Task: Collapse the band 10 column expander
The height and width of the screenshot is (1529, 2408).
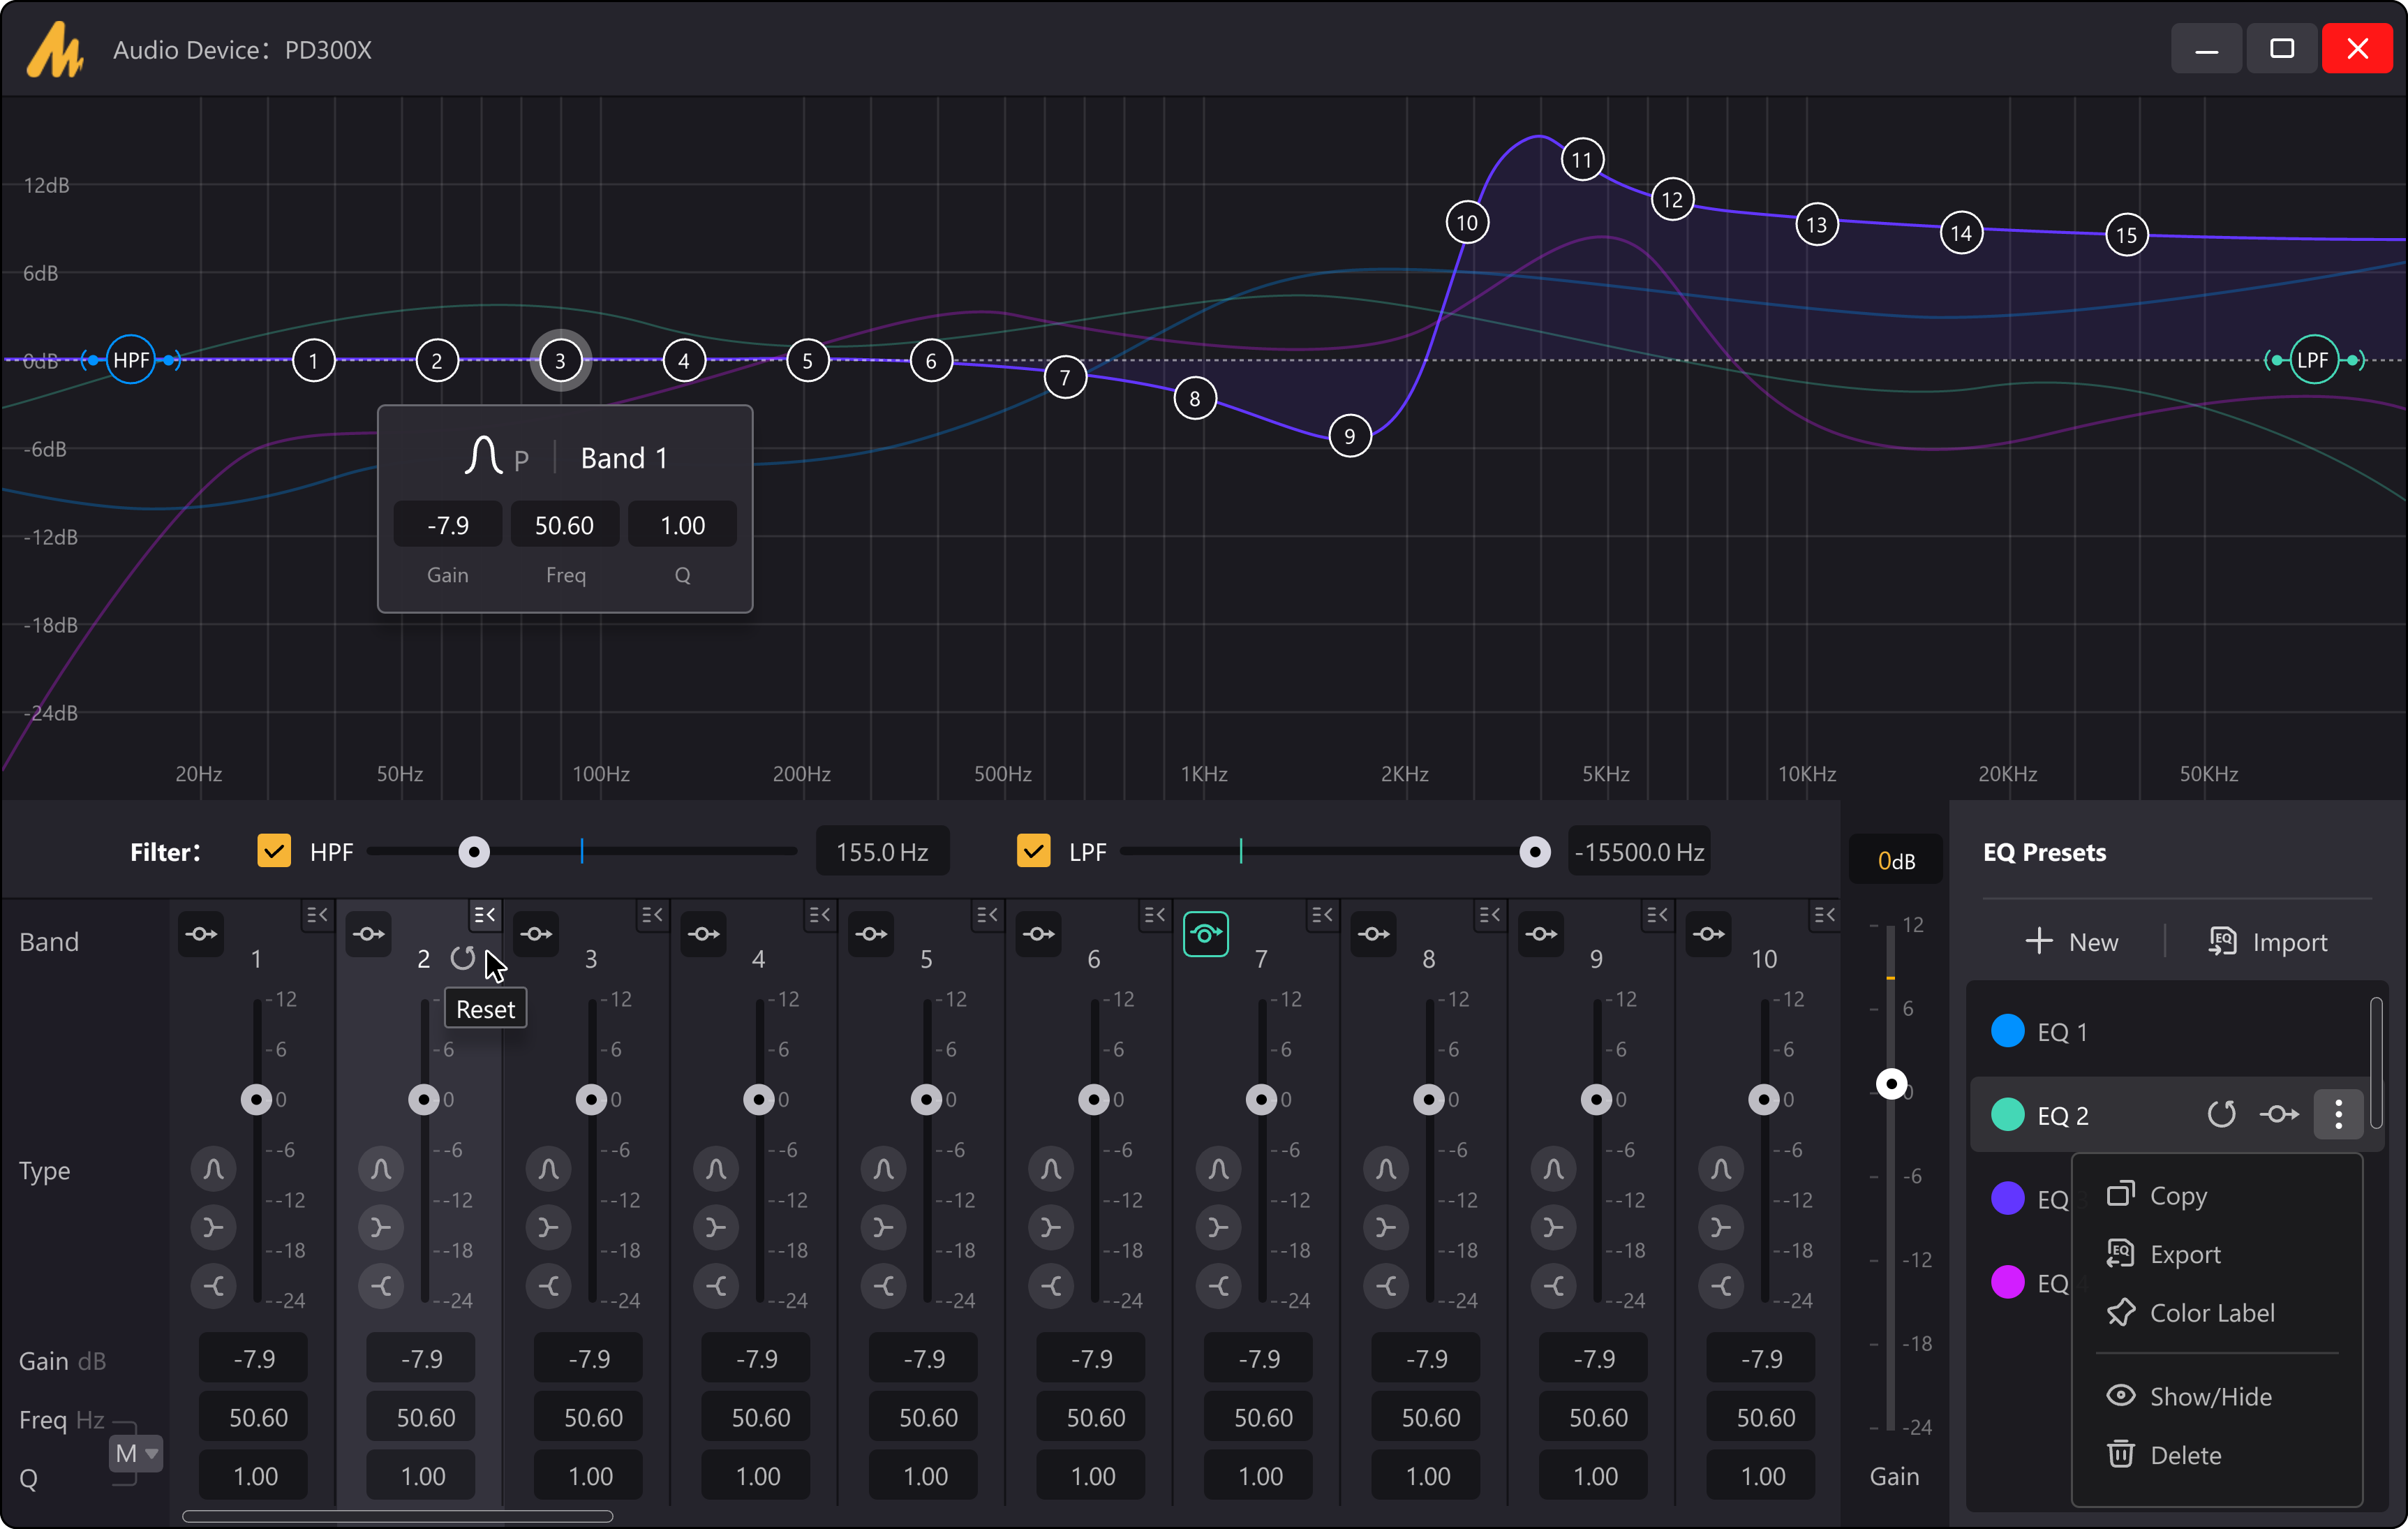Action: pyautogui.click(x=1825, y=914)
